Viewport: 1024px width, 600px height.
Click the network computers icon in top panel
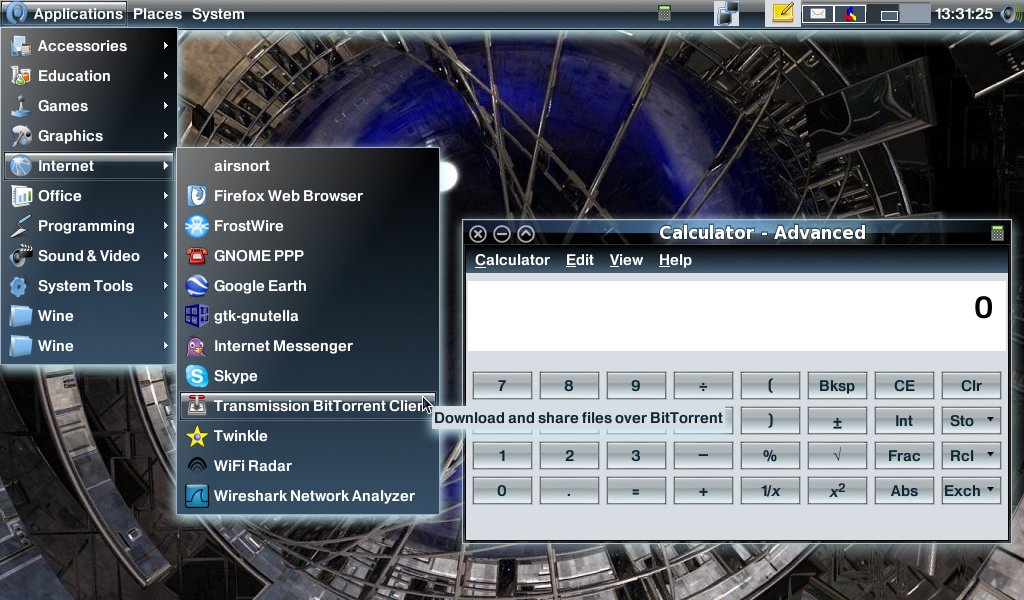tap(726, 14)
